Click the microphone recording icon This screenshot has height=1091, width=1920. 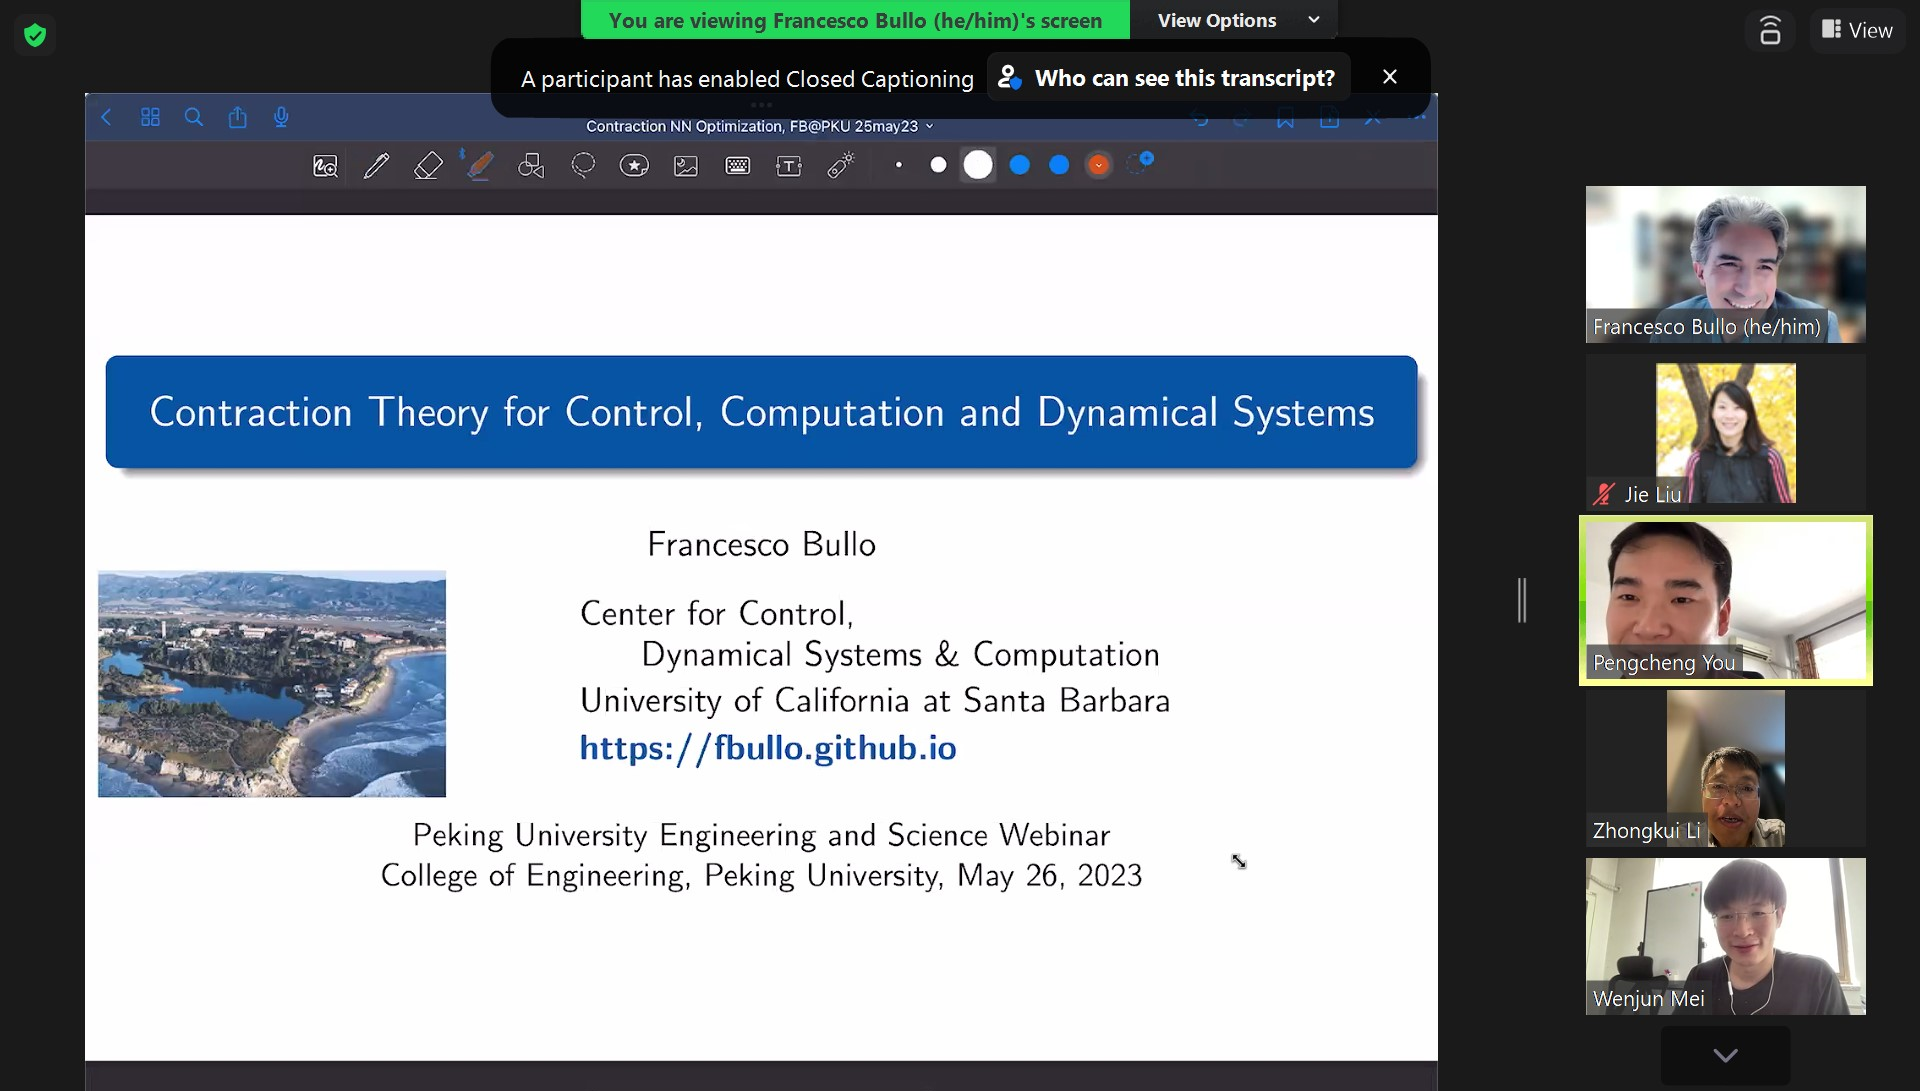pos(281,118)
